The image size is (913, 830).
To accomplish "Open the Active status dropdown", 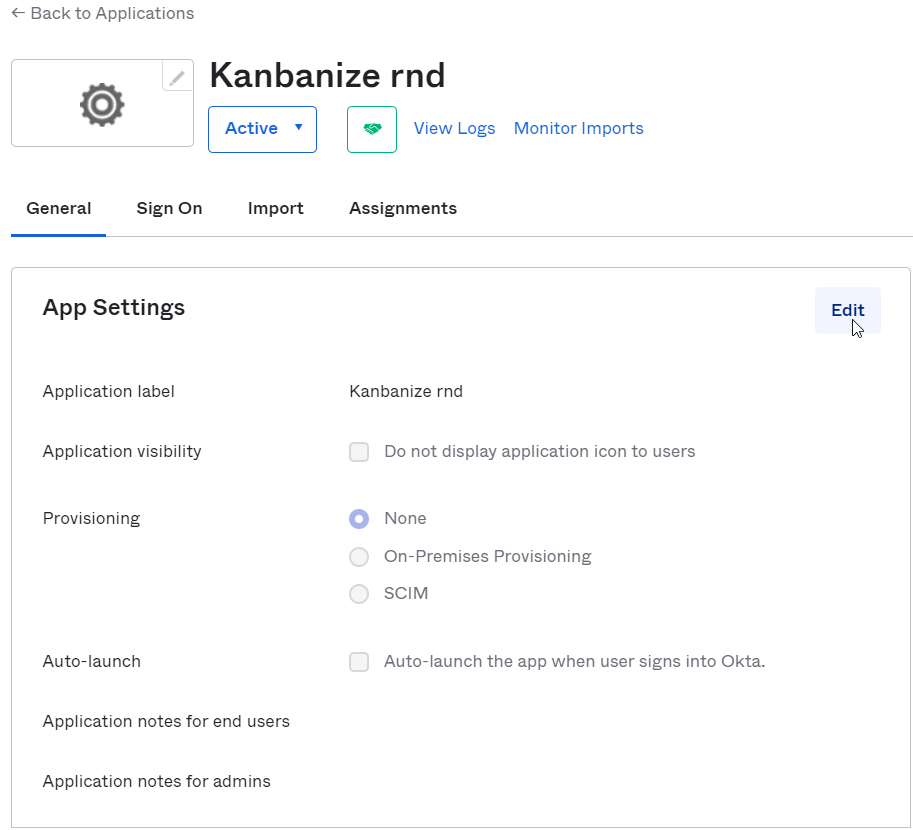I will click(262, 129).
